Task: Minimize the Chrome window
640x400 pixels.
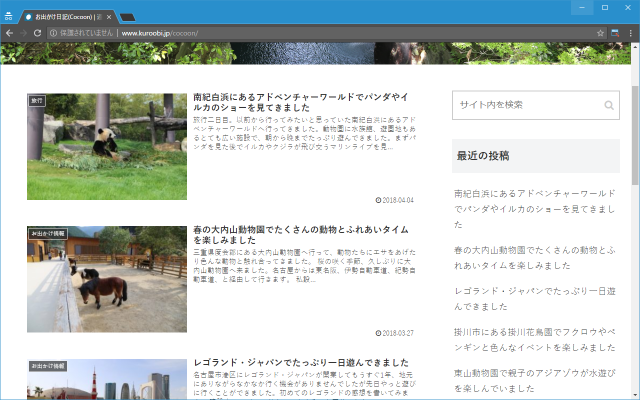Action: [x=582, y=7]
